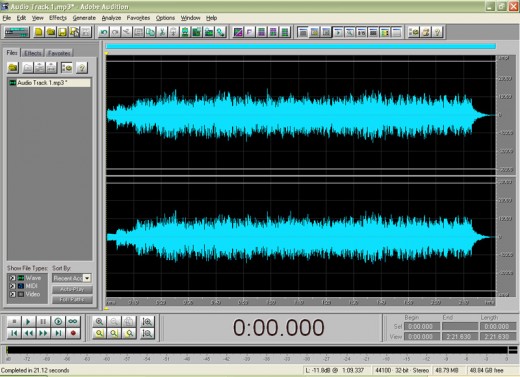Click the cyan horizontal zoom bar

click(x=301, y=46)
